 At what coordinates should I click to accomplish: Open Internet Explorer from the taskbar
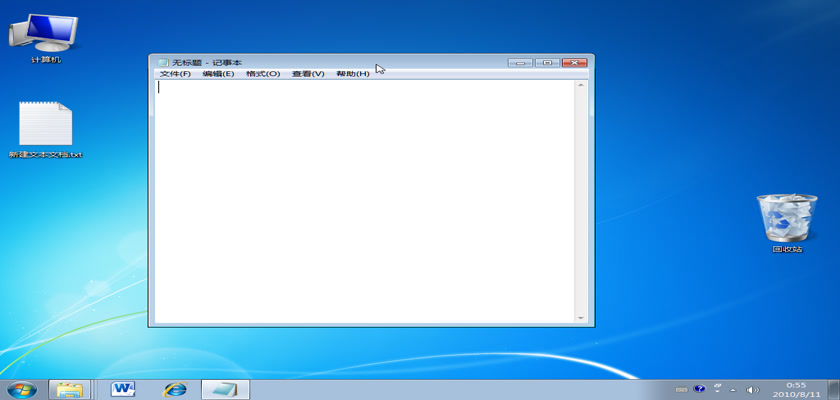tap(175, 388)
